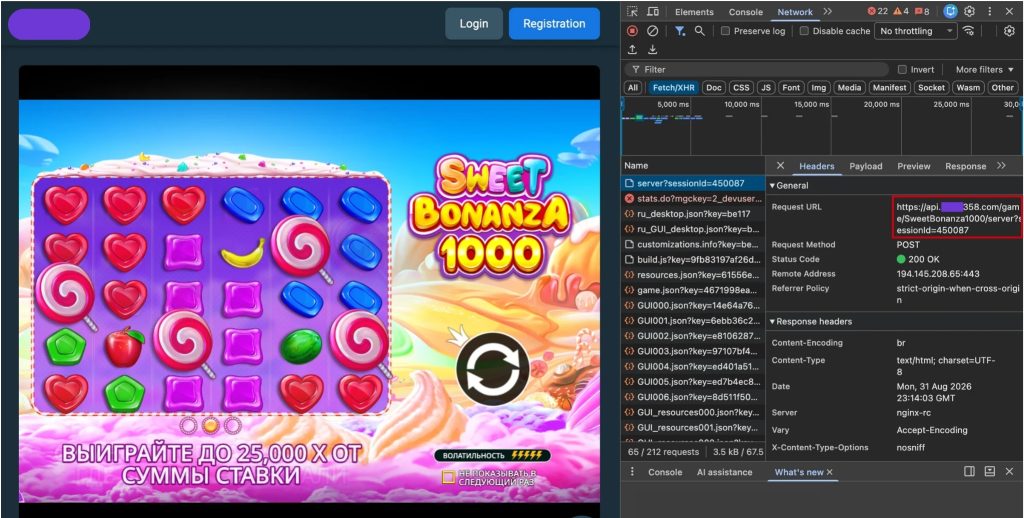
Task: Toggle the Manifest type filter
Action: [x=889, y=88]
